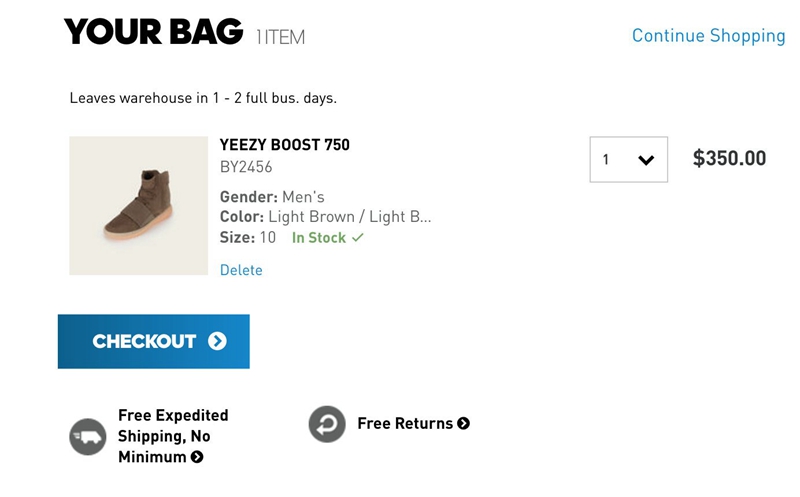The image size is (800, 497).
Task: Click the circular returns arrow icon
Action: coord(327,424)
